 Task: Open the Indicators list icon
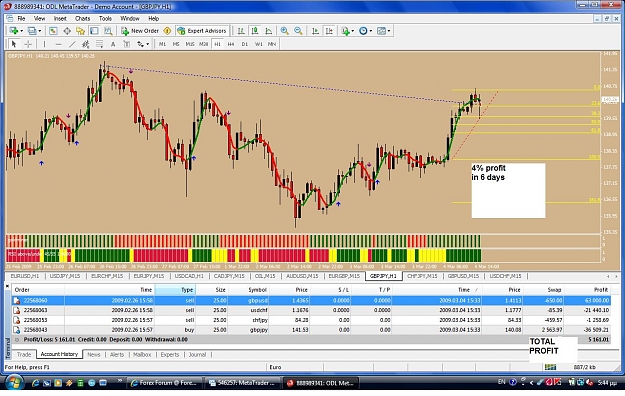point(345,31)
